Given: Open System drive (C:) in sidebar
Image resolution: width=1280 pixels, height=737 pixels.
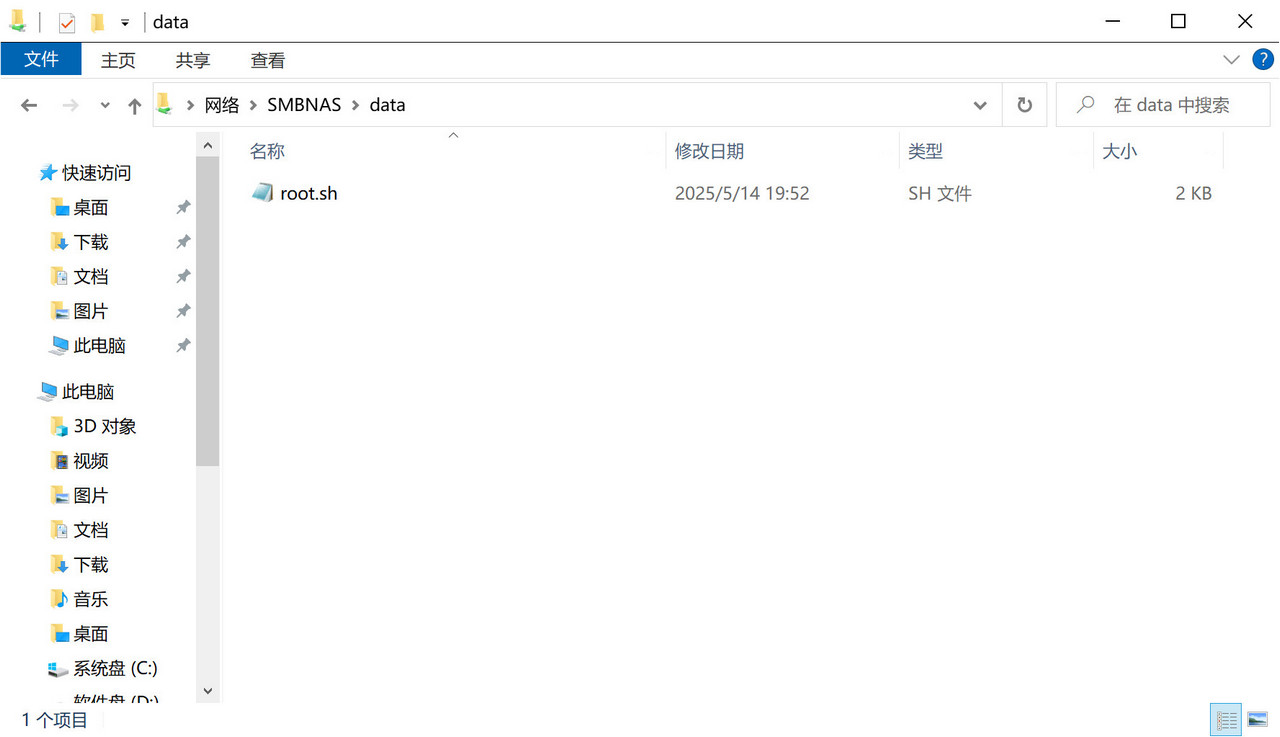Looking at the screenshot, I should pos(114,668).
